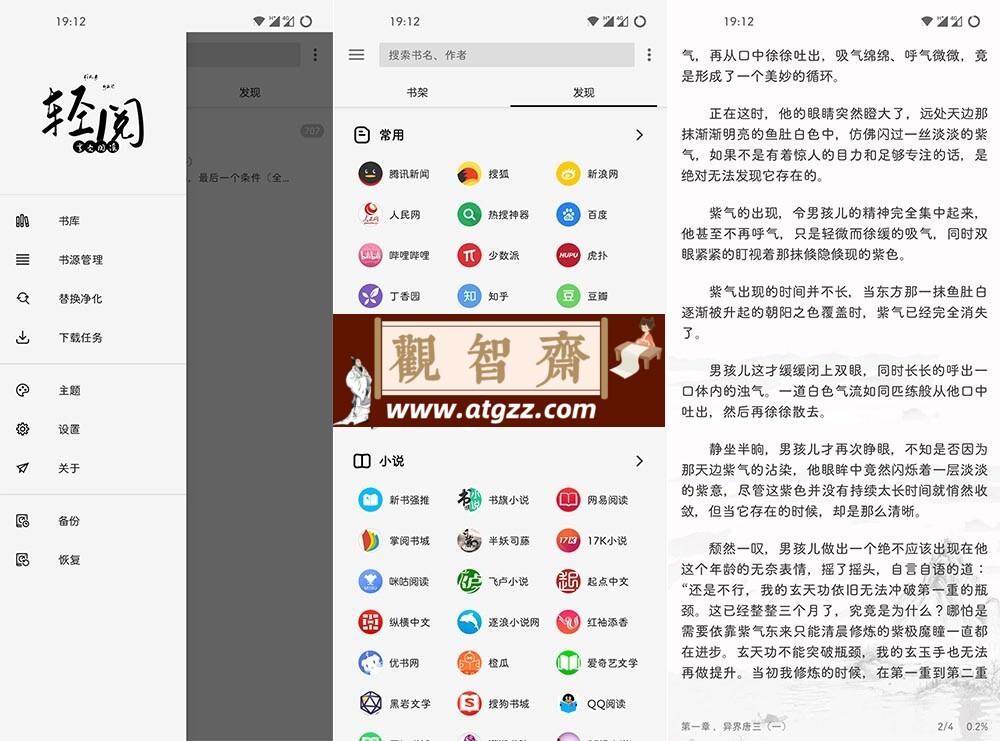Open the 哔哩哔哩 icon

pos(370,256)
